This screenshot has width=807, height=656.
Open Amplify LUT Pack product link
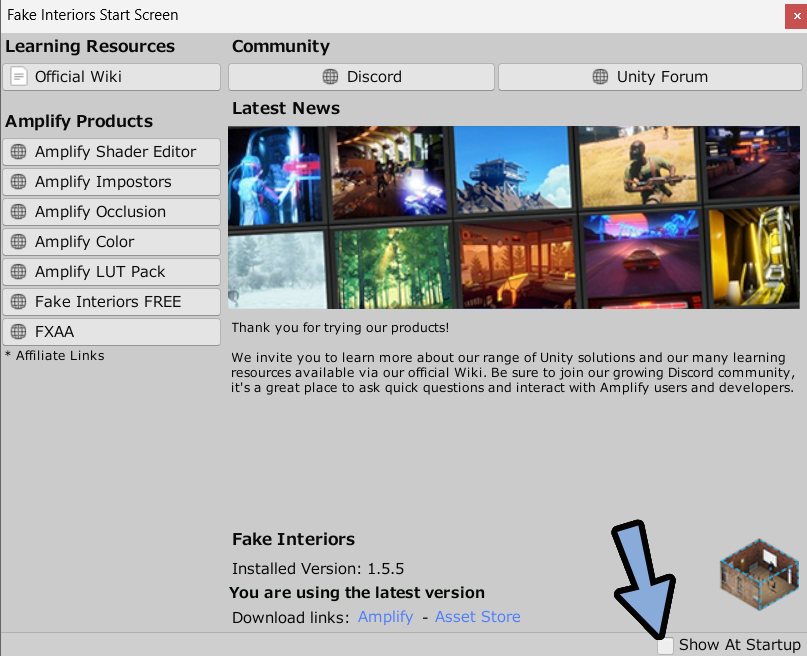(x=111, y=272)
